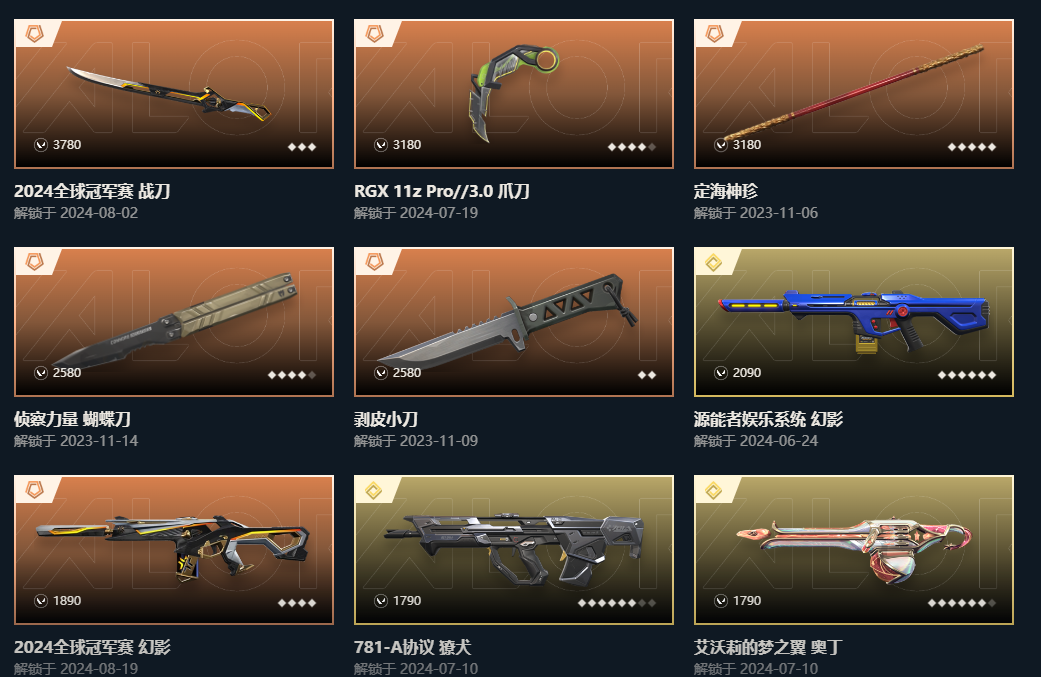Click the orange tier badge on 定海神珍 card
The image size is (1041, 677).
pyautogui.click(x=714, y=33)
